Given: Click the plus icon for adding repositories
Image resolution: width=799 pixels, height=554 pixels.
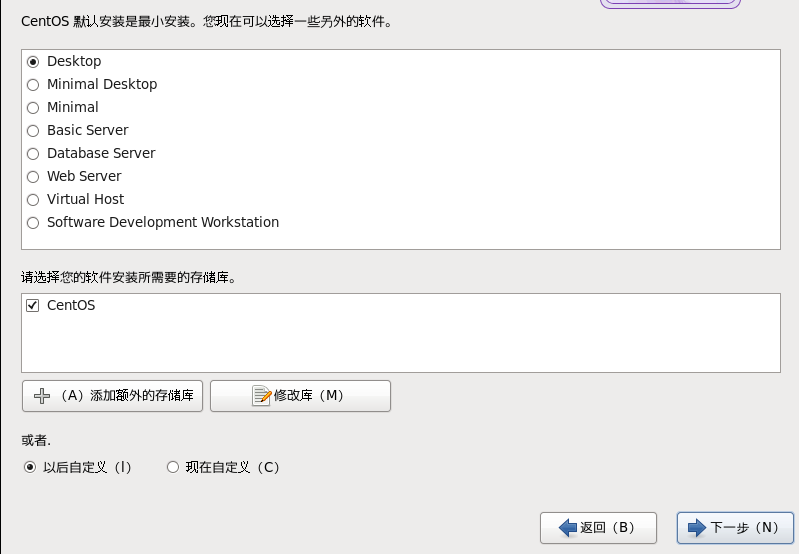Looking at the screenshot, I should 42,395.
